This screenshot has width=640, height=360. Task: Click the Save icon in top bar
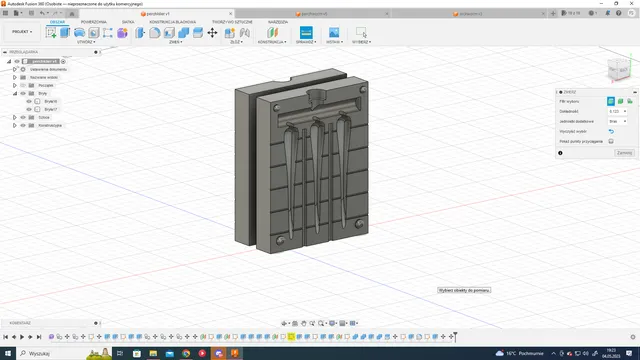point(31,13)
